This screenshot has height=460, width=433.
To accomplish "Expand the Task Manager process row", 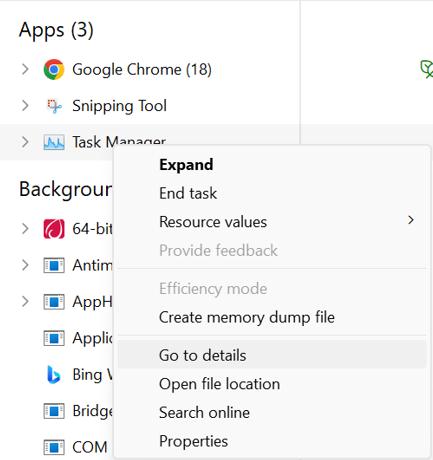I will point(25,142).
